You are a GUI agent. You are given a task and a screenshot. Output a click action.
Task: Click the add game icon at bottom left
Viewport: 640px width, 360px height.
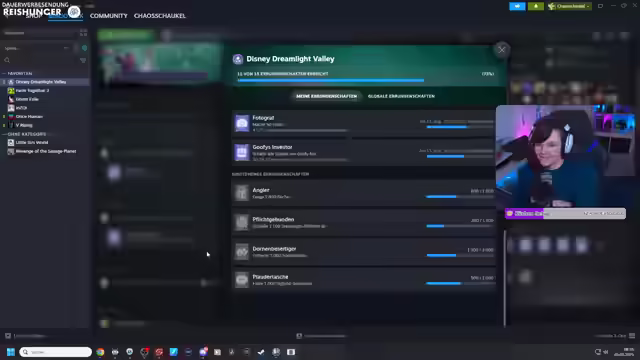tap(8, 336)
